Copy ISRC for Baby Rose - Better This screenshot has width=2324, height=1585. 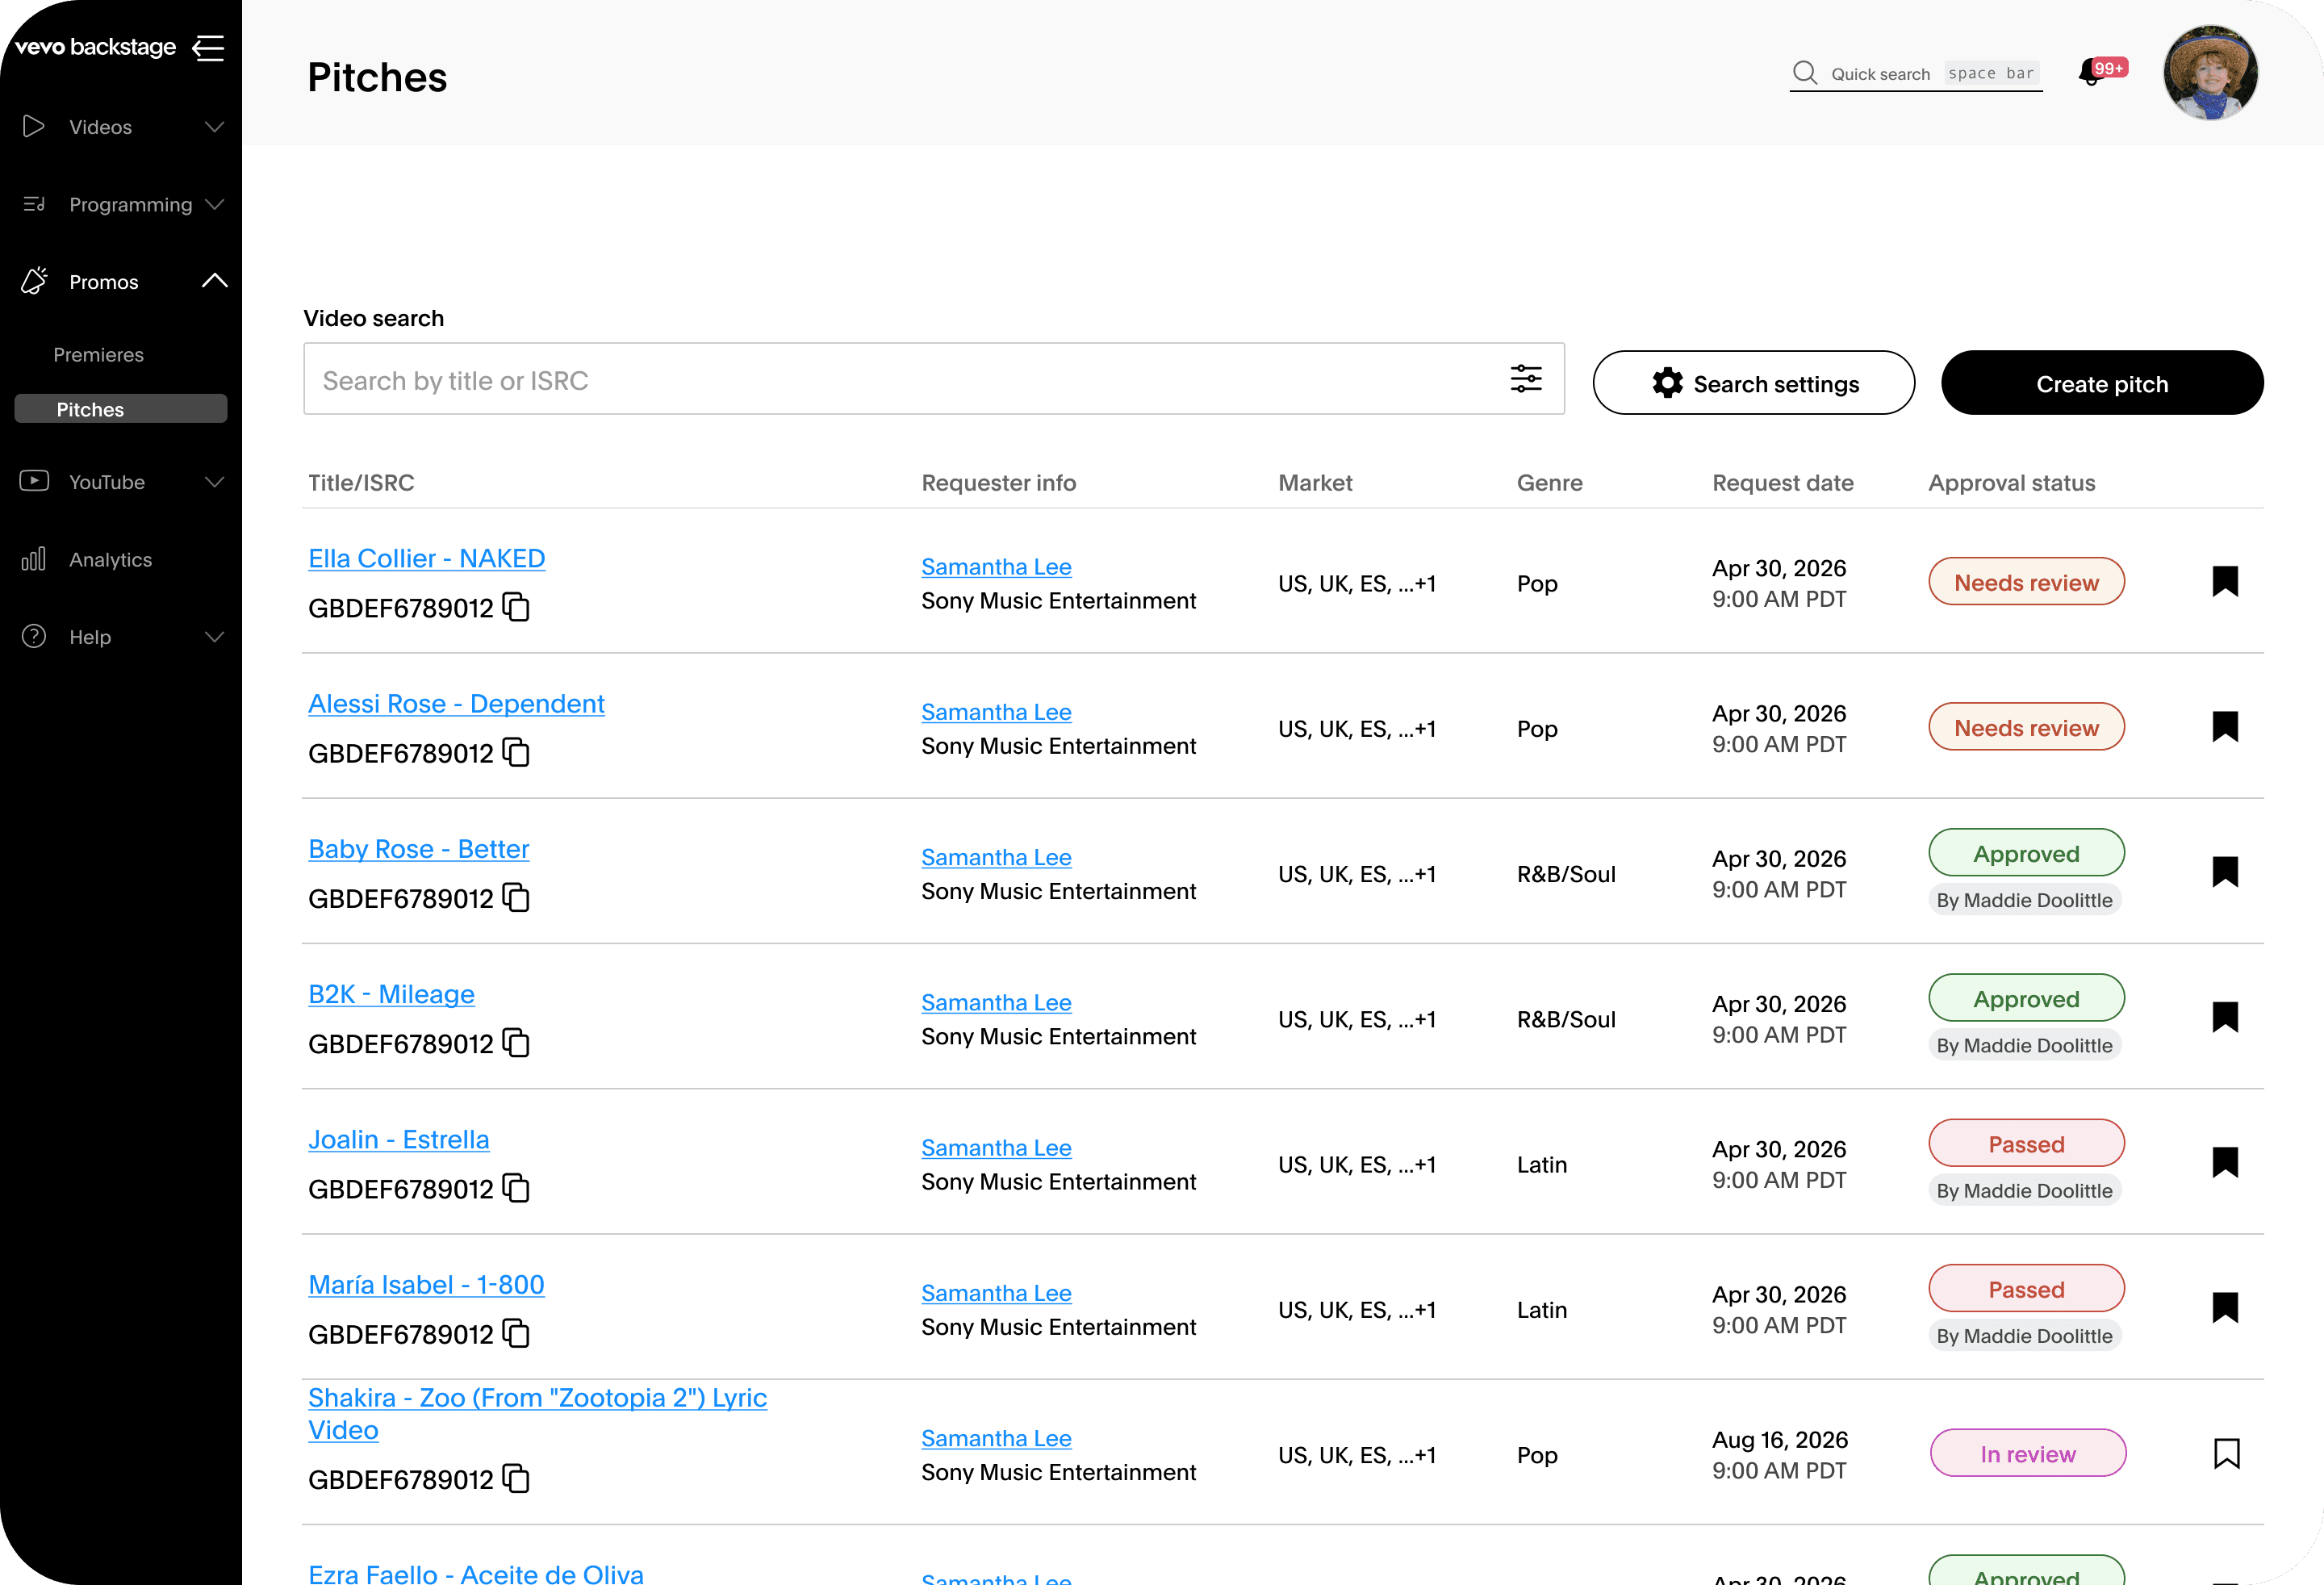[516, 897]
